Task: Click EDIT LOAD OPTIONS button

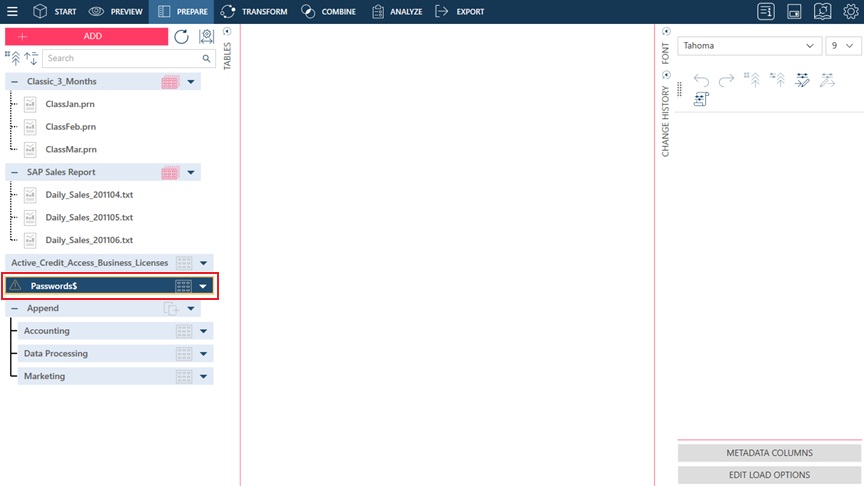Action: [x=769, y=474]
